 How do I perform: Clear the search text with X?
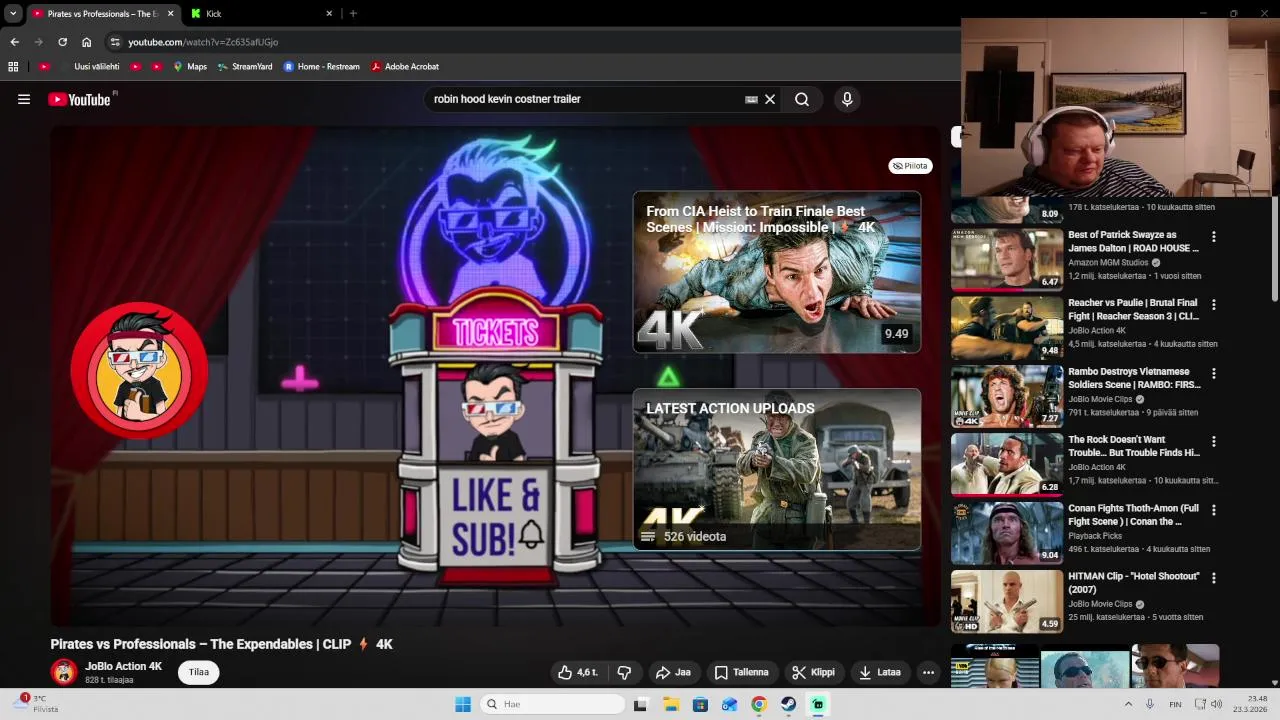(770, 99)
